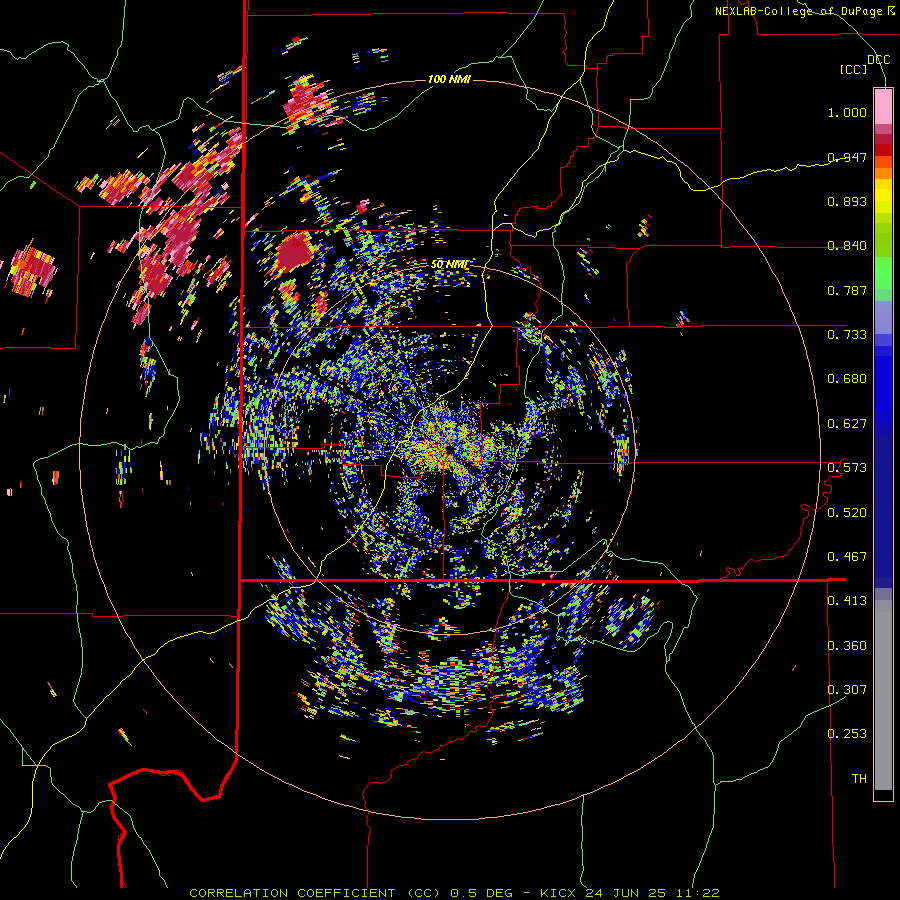900x900 pixels.
Task: Click the 100 NMI range ring label
Action: (449, 79)
